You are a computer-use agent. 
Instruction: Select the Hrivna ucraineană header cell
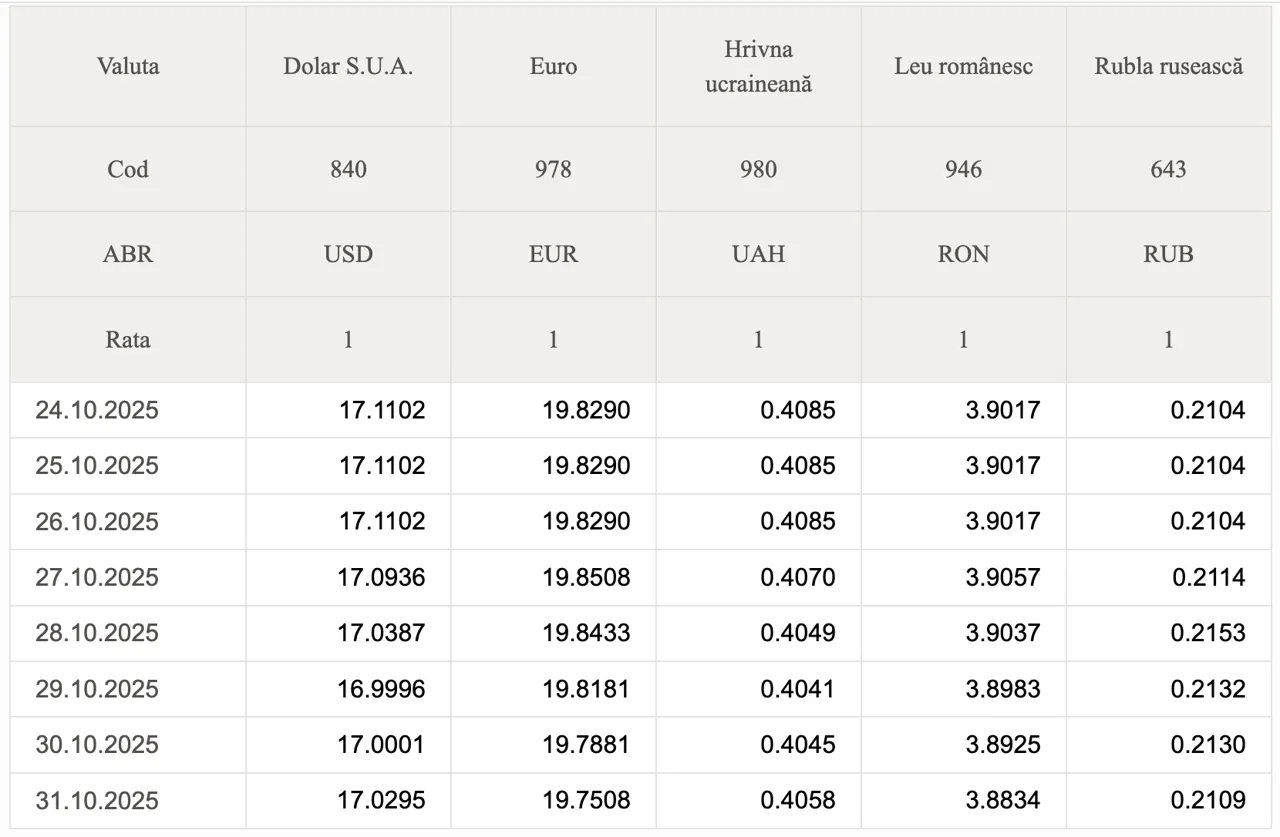[758, 67]
